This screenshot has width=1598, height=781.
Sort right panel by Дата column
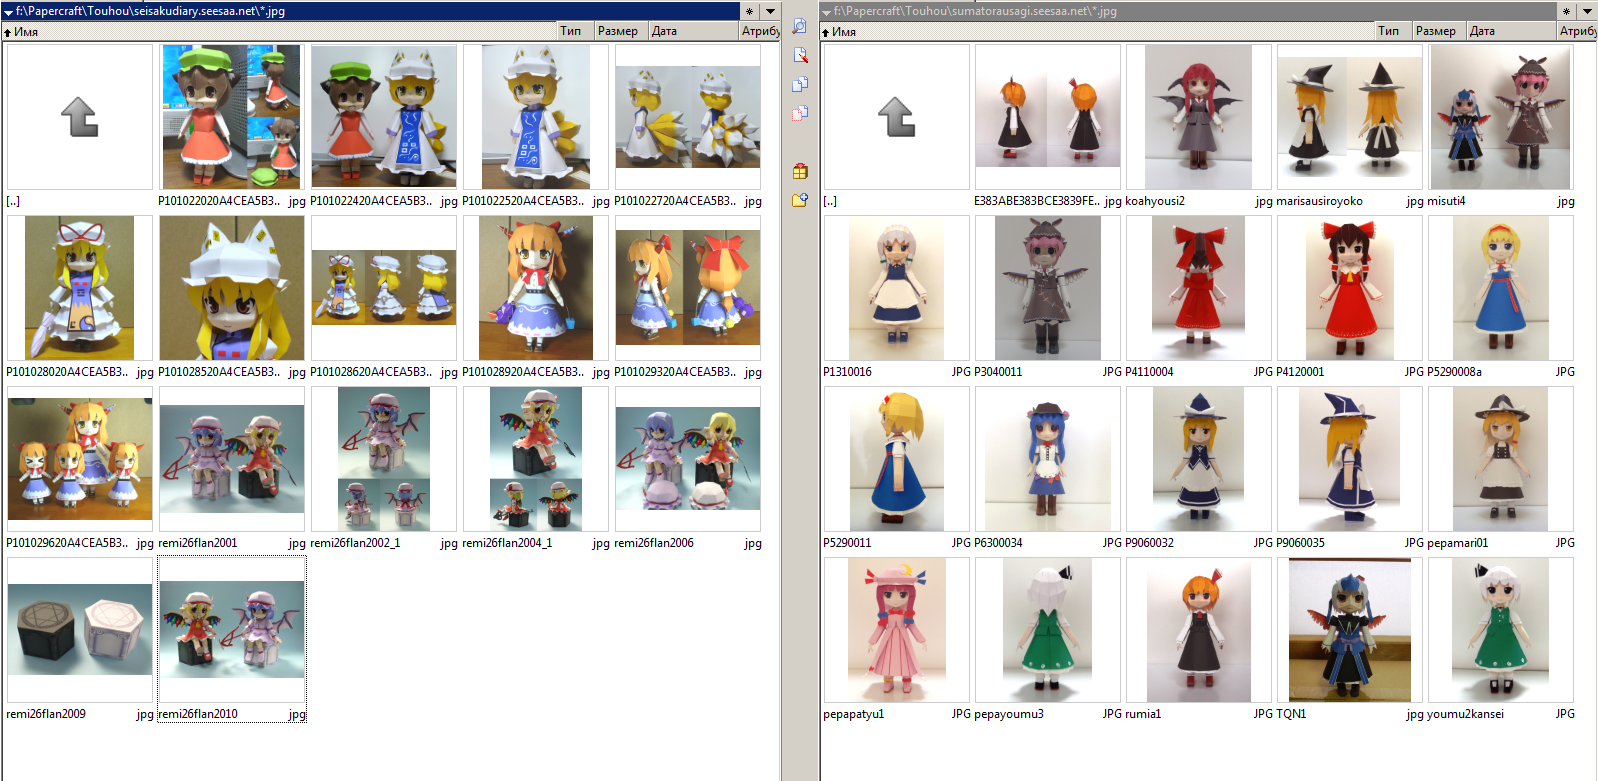pos(1511,31)
